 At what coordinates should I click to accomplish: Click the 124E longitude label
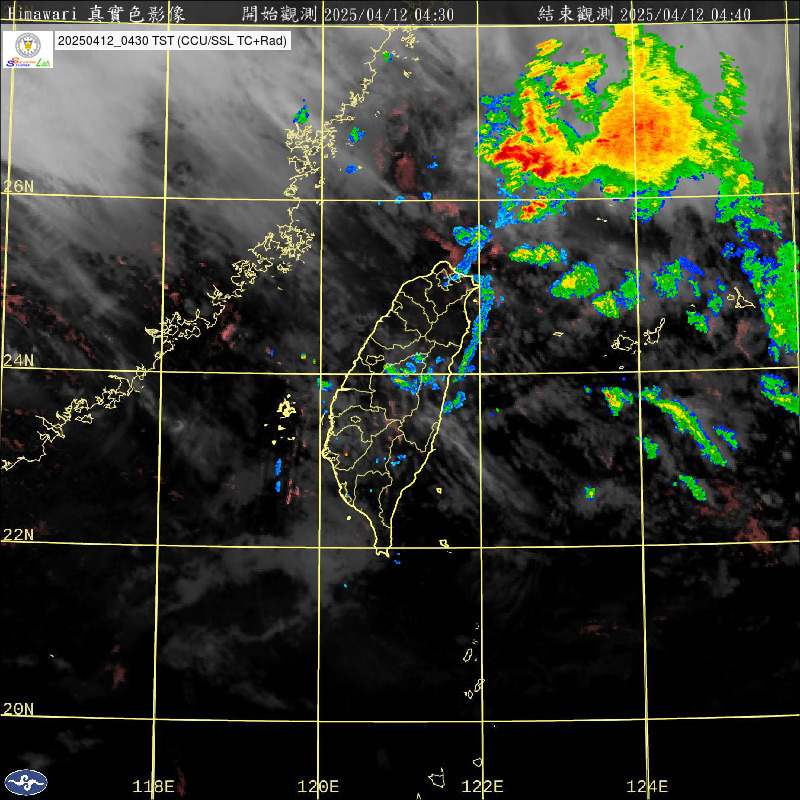[x=647, y=786]
